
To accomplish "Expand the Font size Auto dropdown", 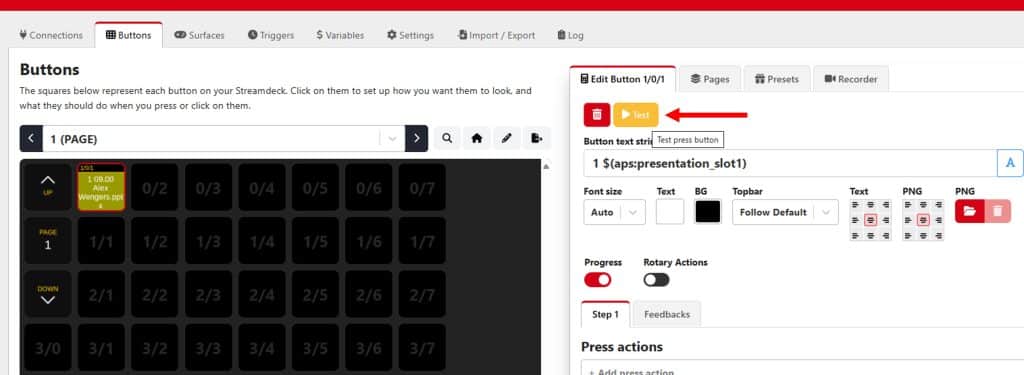I will 614,212.
